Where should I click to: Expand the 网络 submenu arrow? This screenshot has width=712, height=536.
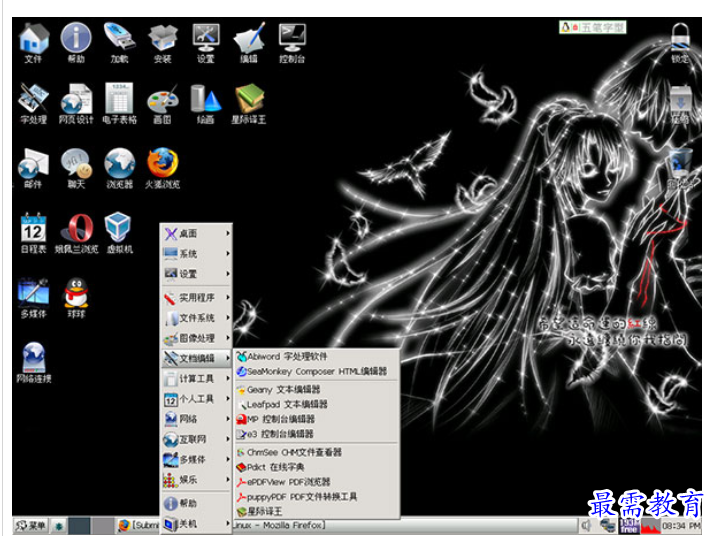(228, 419)
